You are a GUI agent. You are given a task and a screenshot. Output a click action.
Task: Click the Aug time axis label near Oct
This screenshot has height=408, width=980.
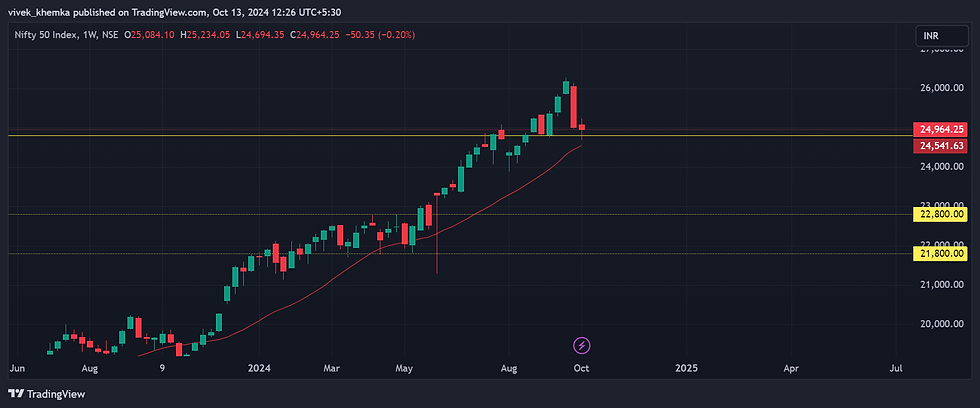(510, 368)
